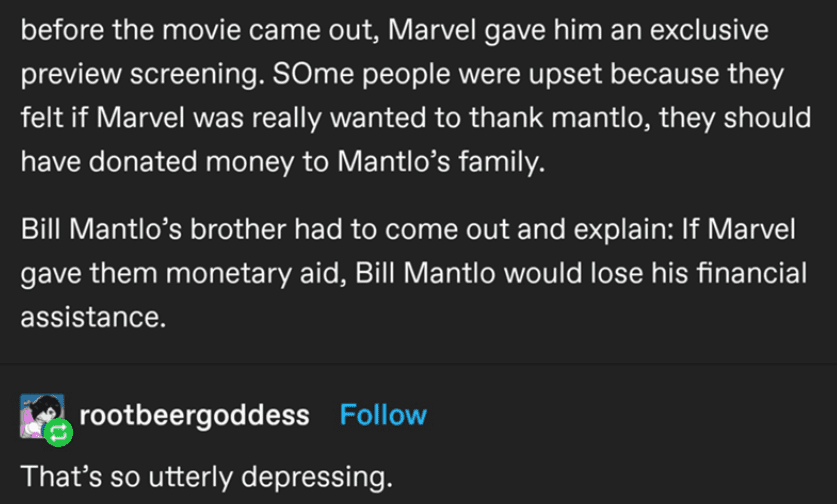
Task: Click the divider line above rootbeergoddess
Action: [x=418, y=364]
